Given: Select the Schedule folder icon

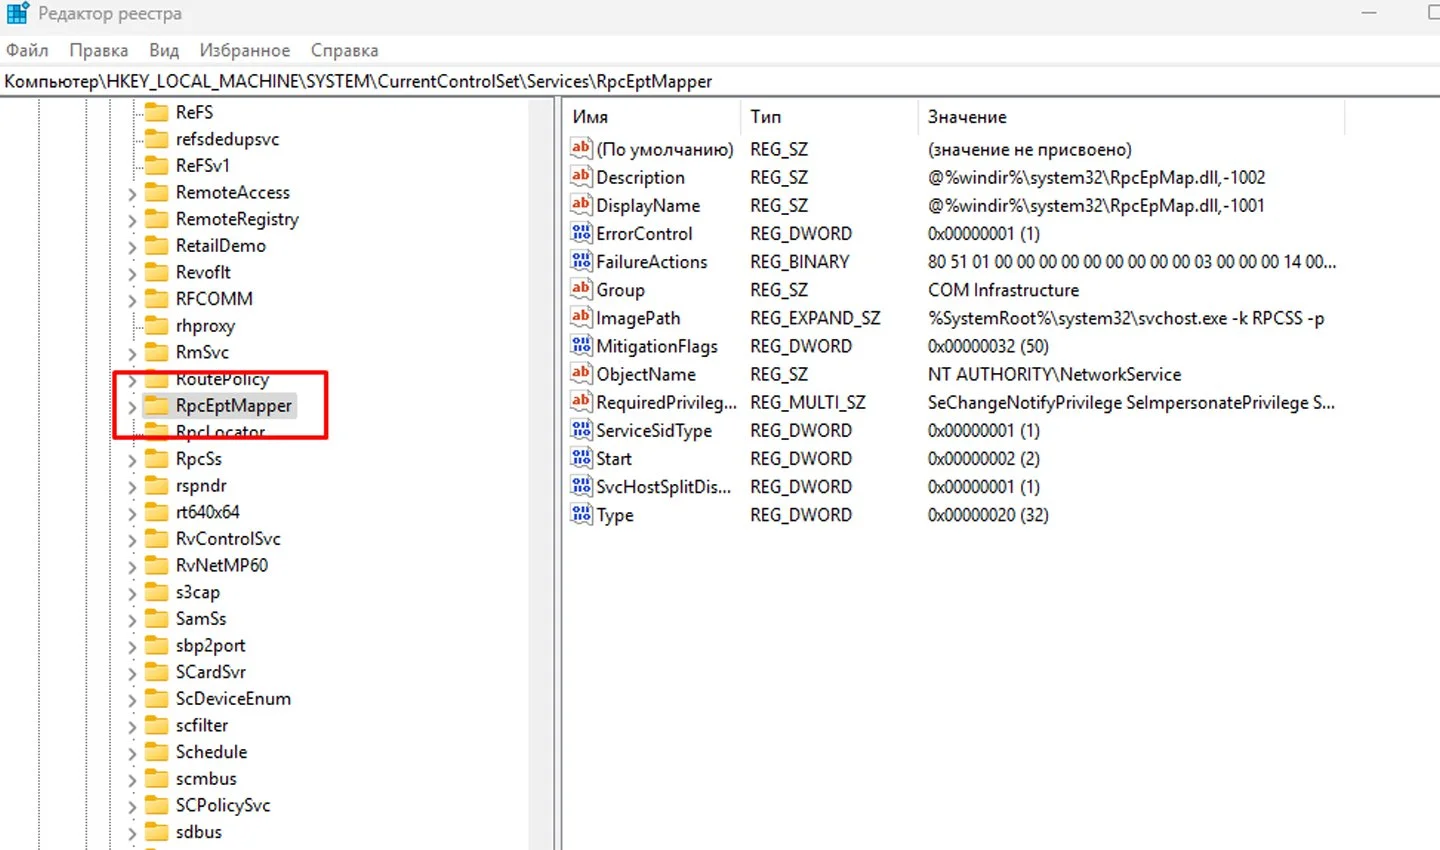Looking at the screenshot, I should click(x=157, y=752).
